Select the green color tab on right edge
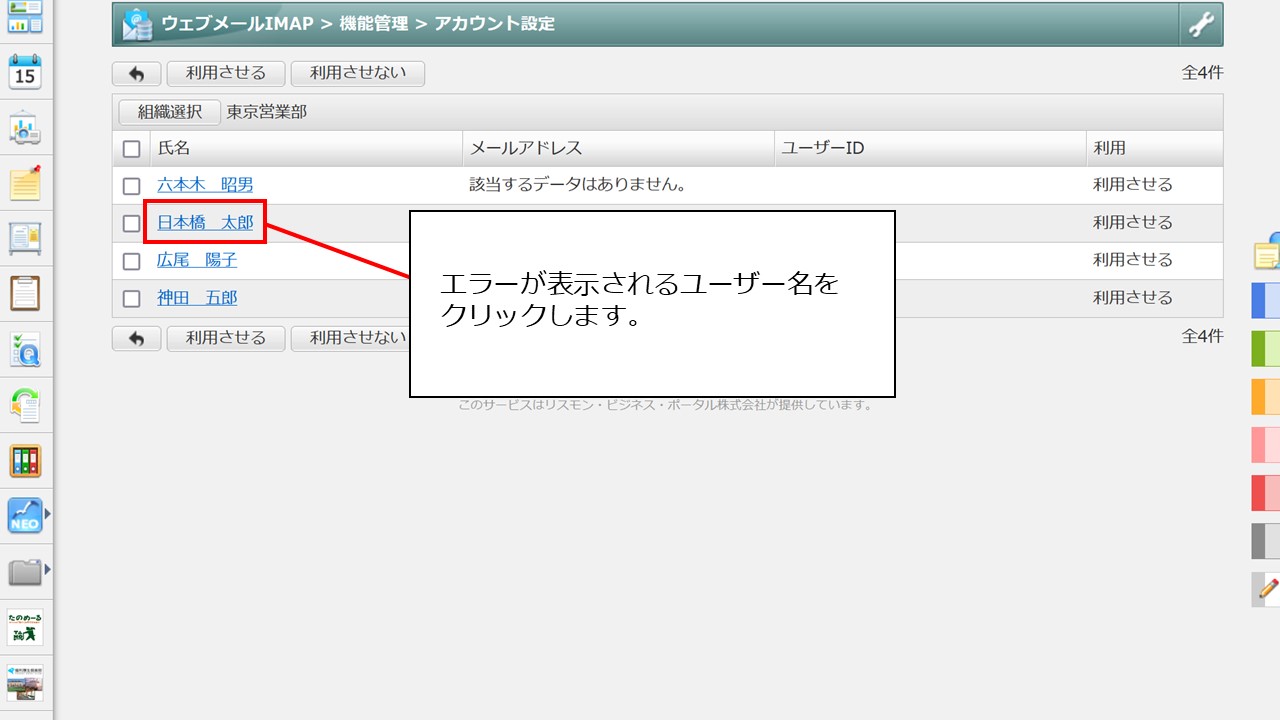The height and width of the screenshot is (720, 1280). point(1266,349)
